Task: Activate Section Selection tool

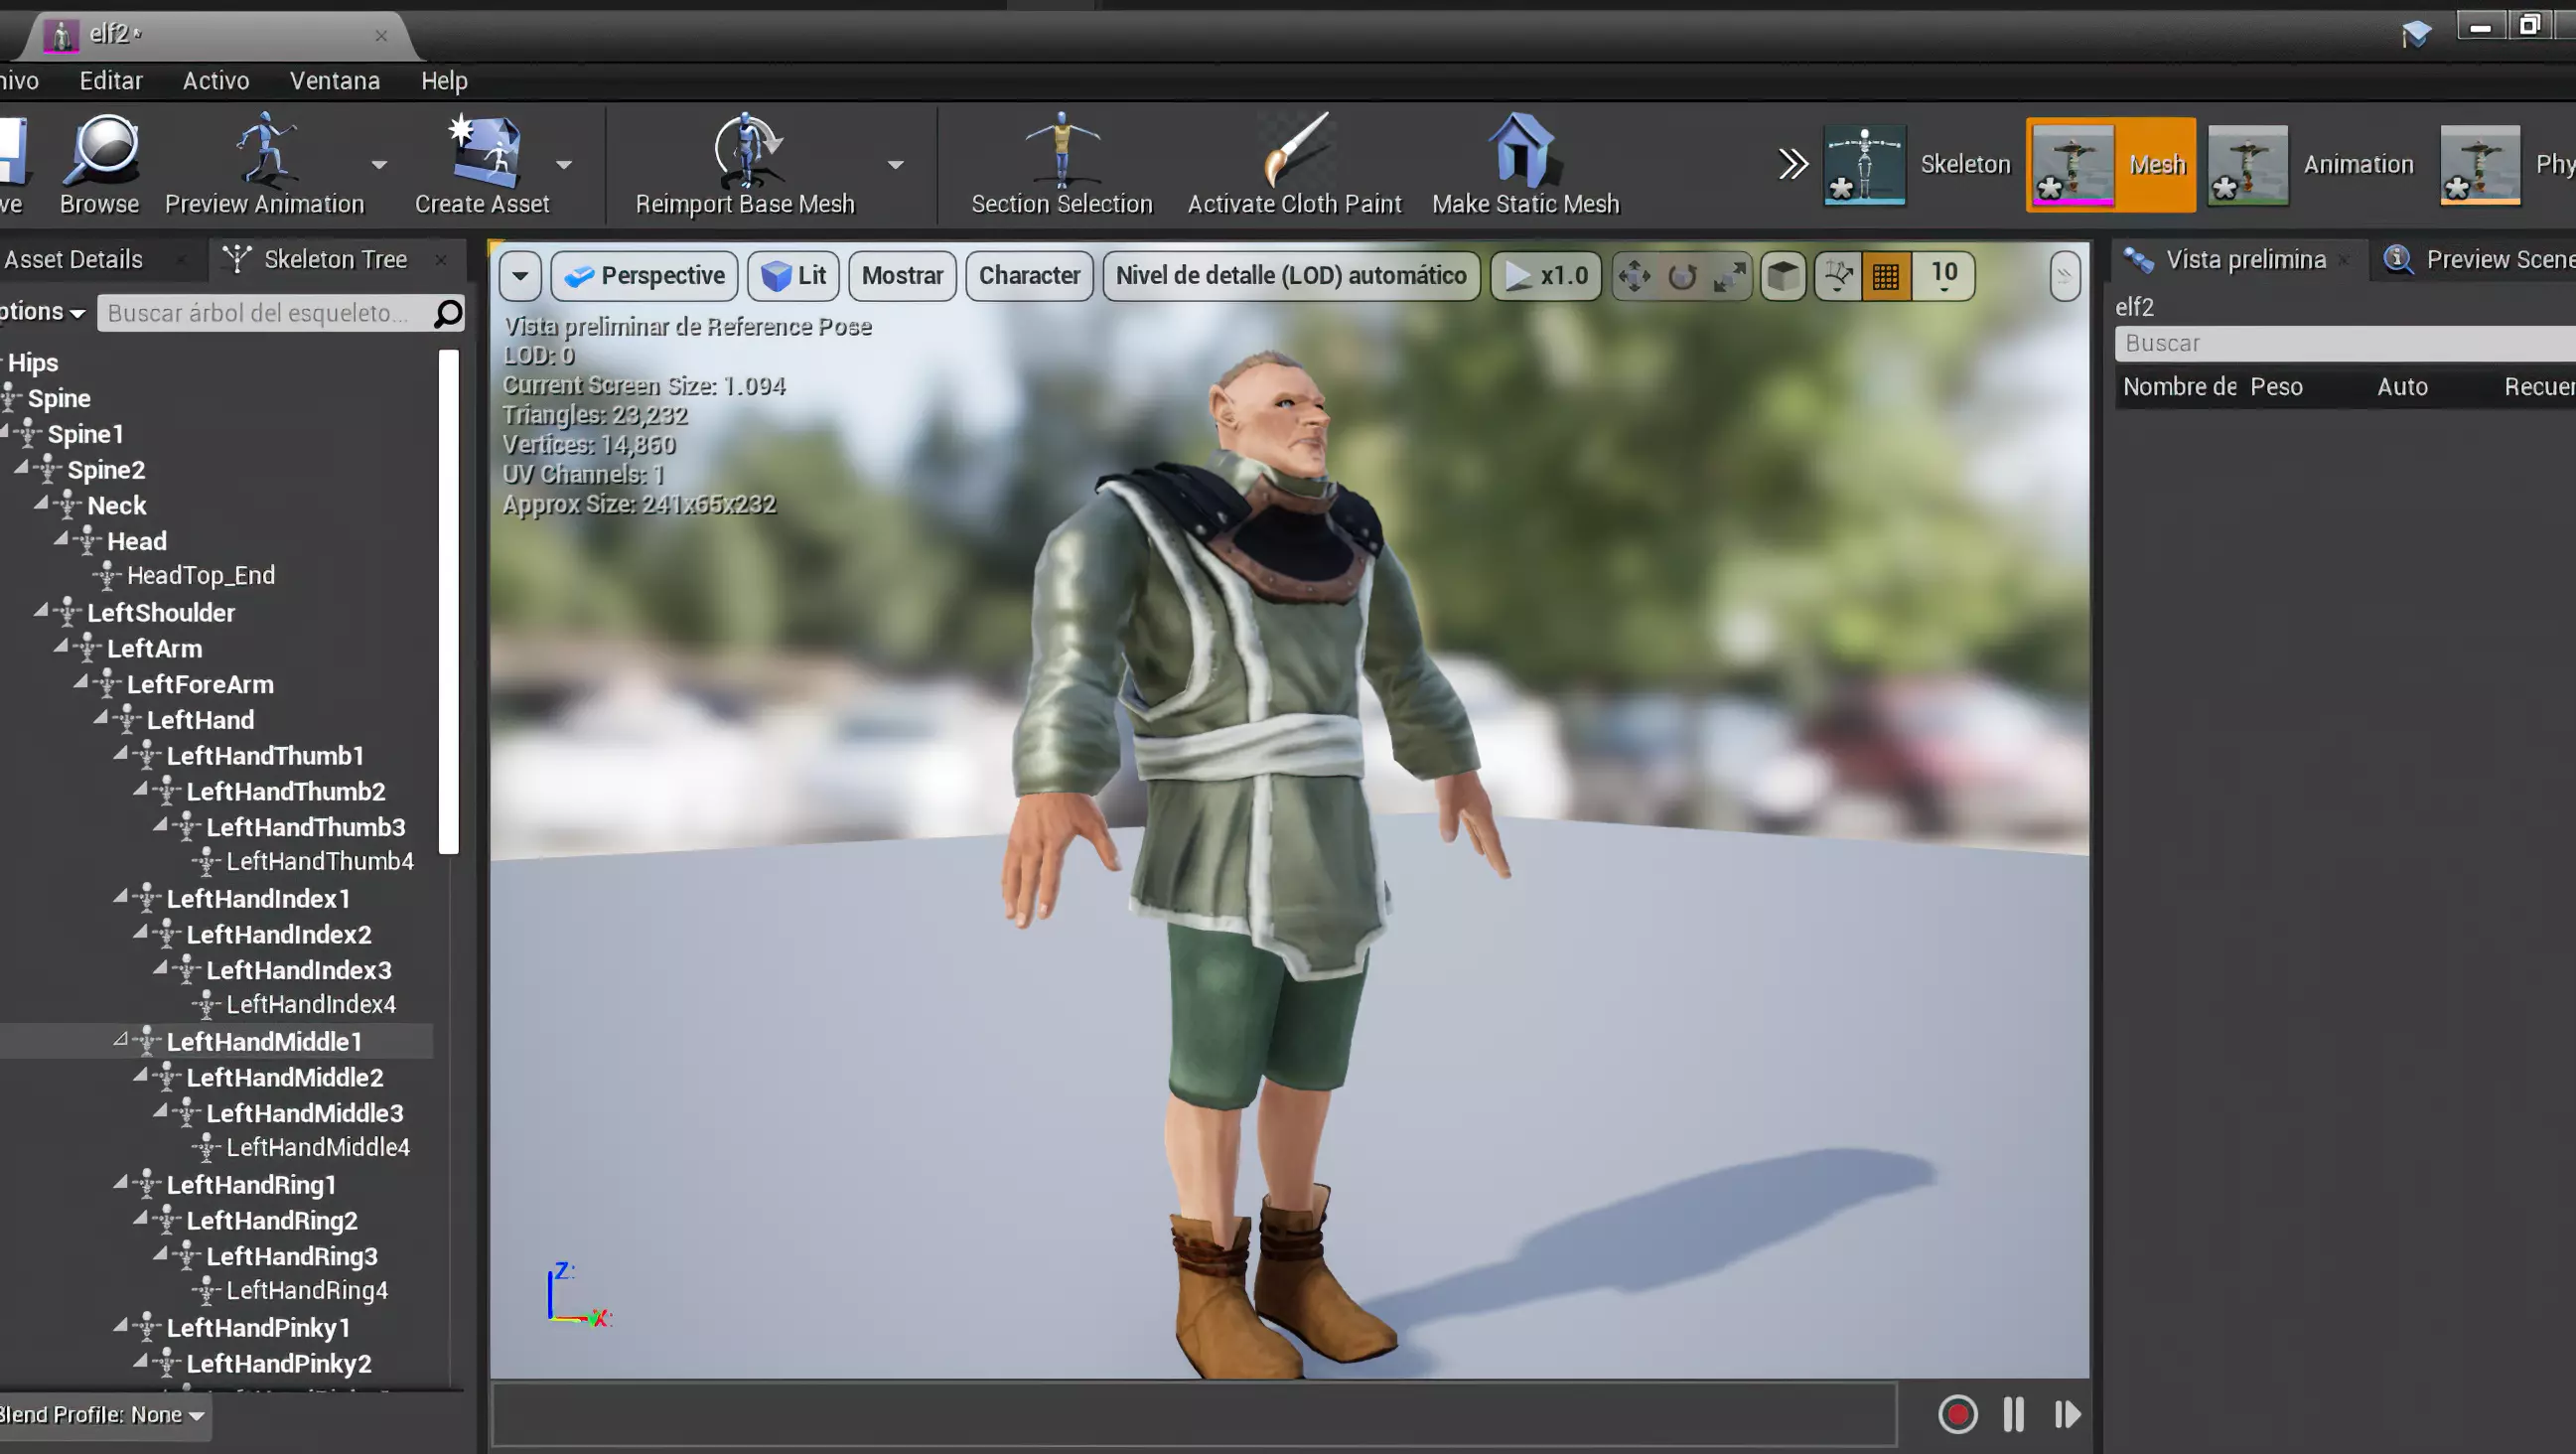Action: pos(1061,150)
